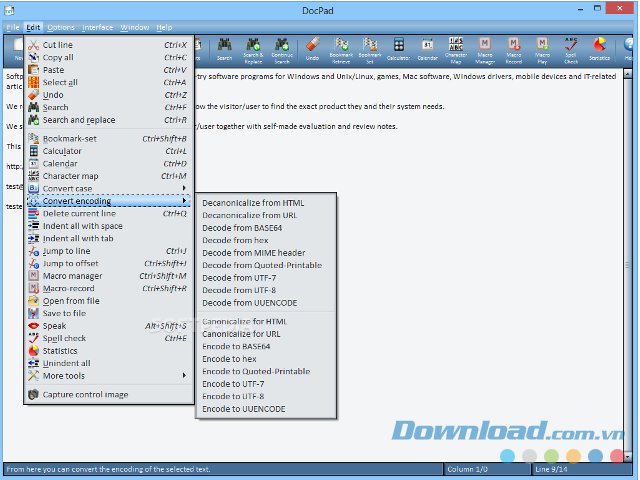
Task: Select Encode to hex in the submenu
Action: point(229,359)
